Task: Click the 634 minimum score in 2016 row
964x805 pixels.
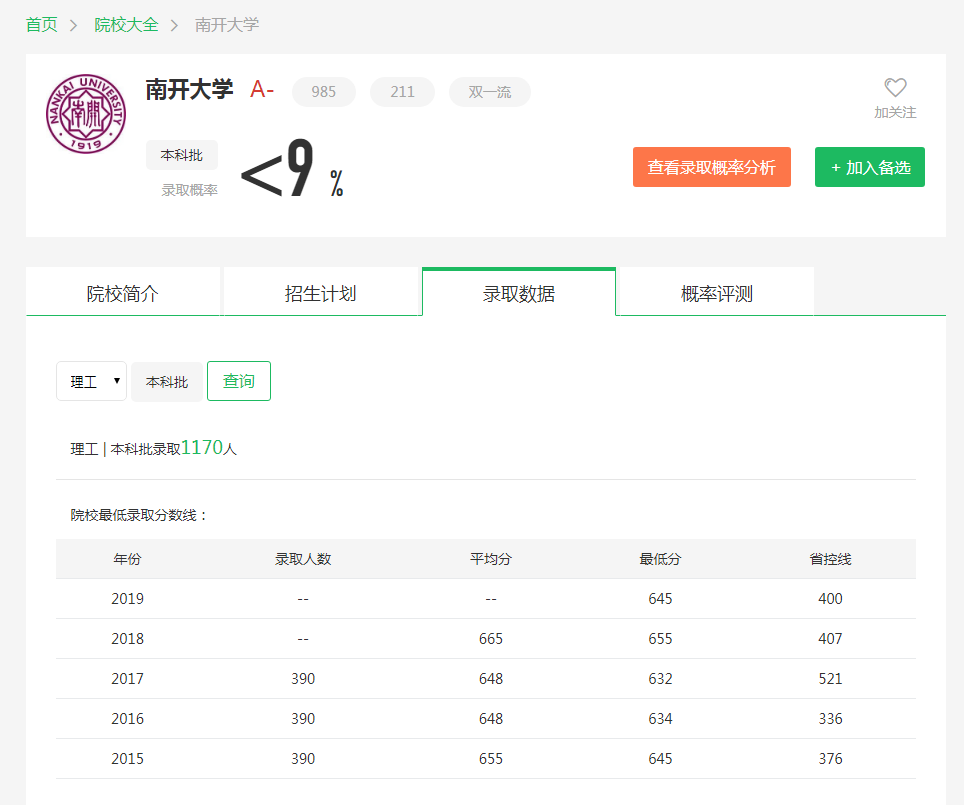Action: (660, 718)
